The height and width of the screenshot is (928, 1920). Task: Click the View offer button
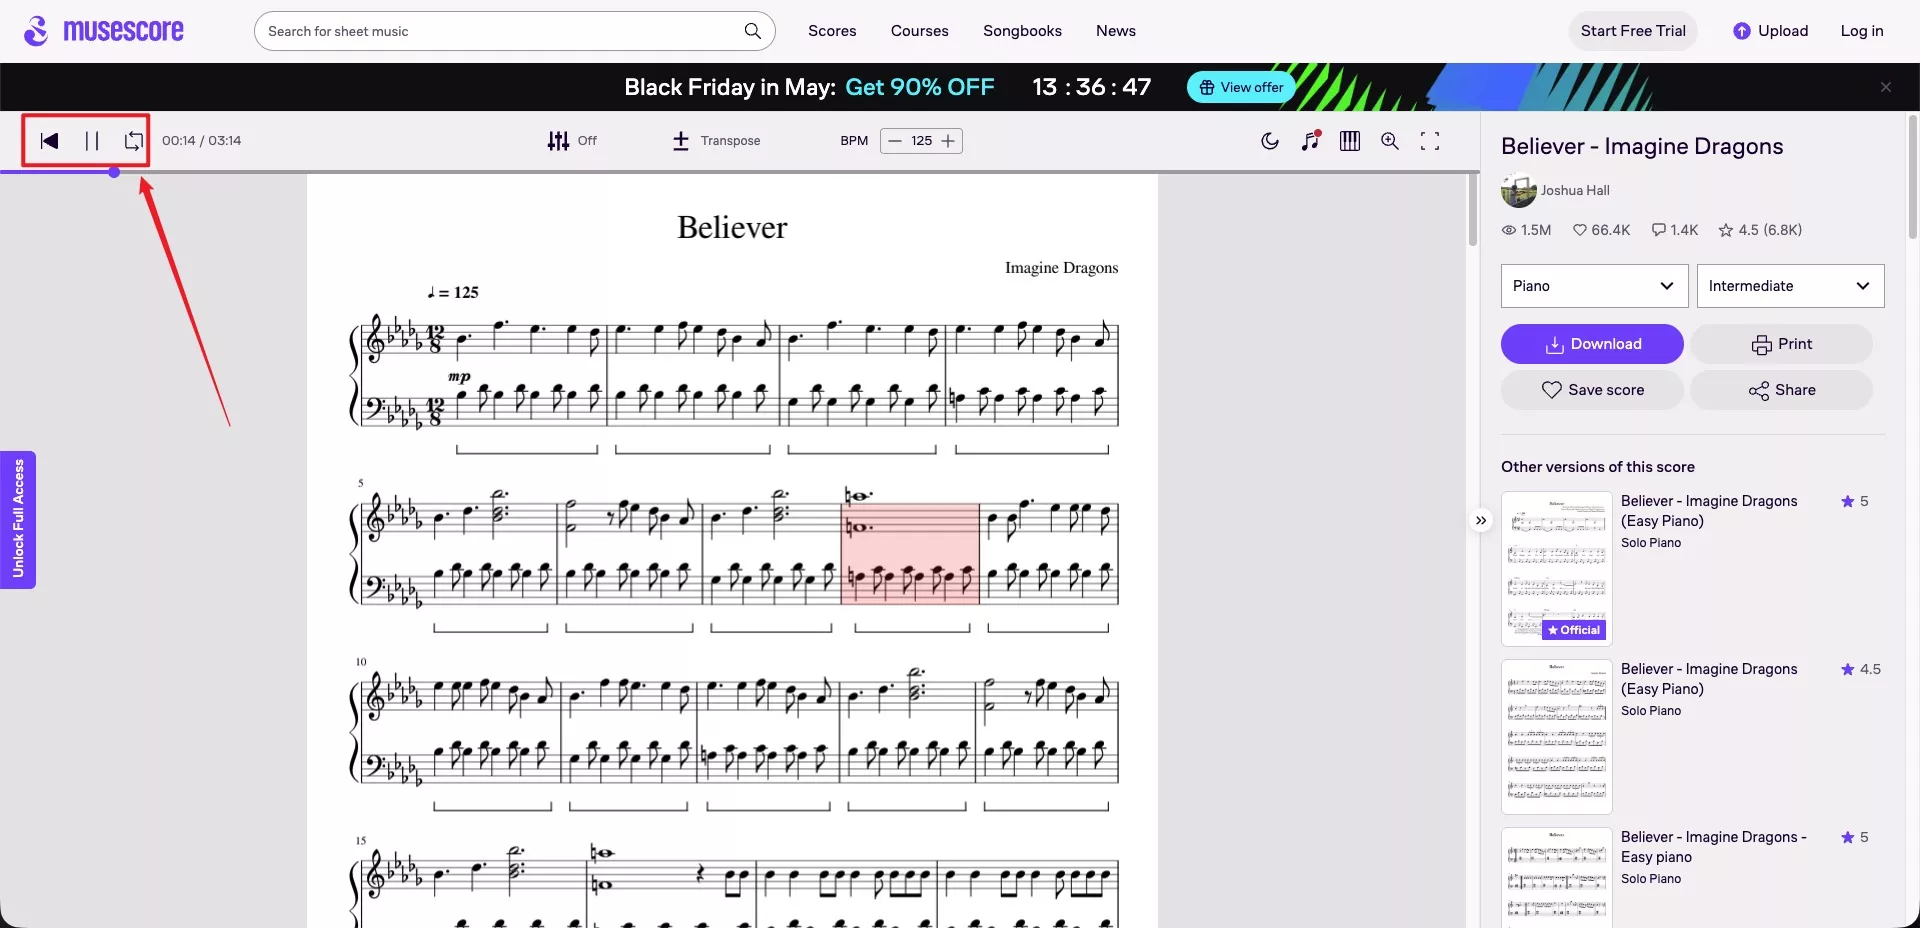[x=1241, y=87]
